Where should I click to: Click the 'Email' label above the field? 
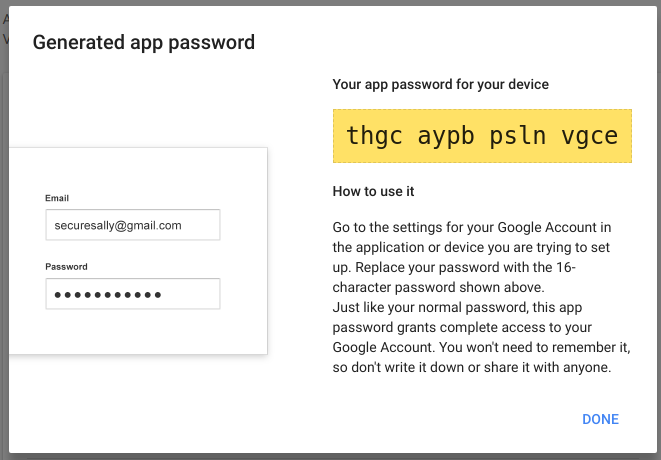(x=57, y=198)
